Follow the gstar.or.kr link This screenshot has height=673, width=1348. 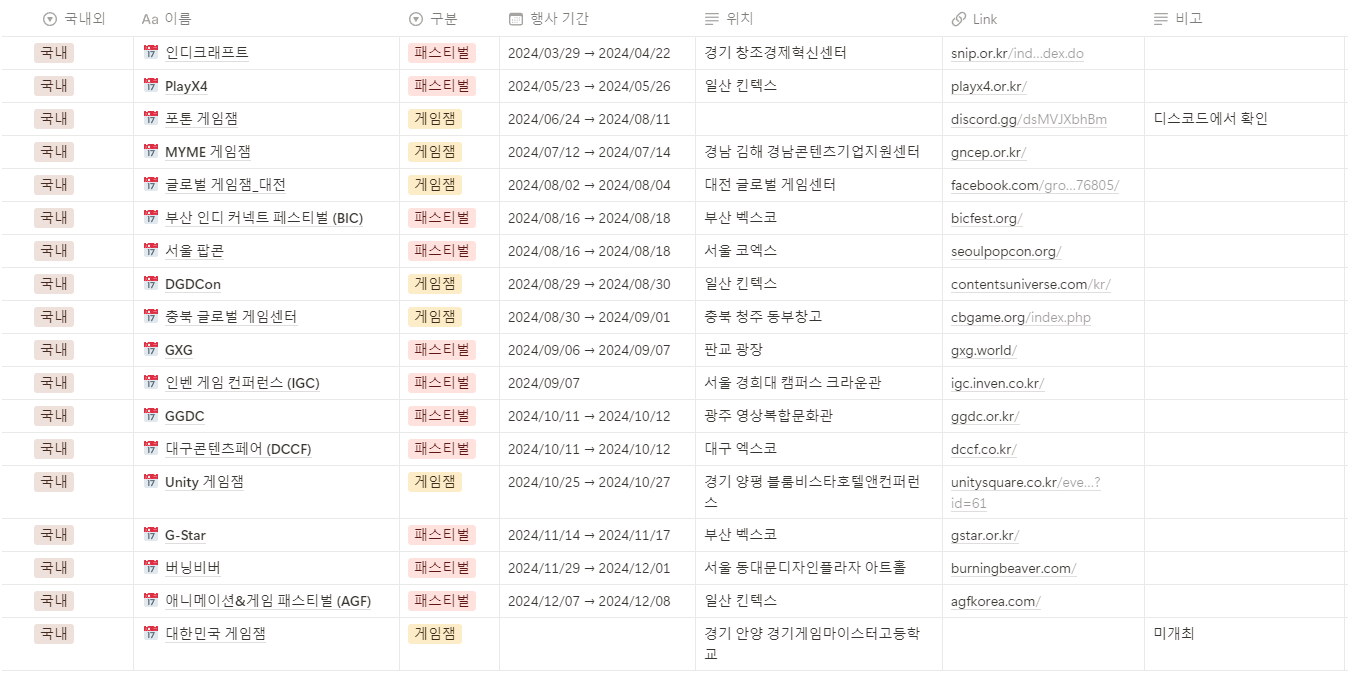[985, 535]
